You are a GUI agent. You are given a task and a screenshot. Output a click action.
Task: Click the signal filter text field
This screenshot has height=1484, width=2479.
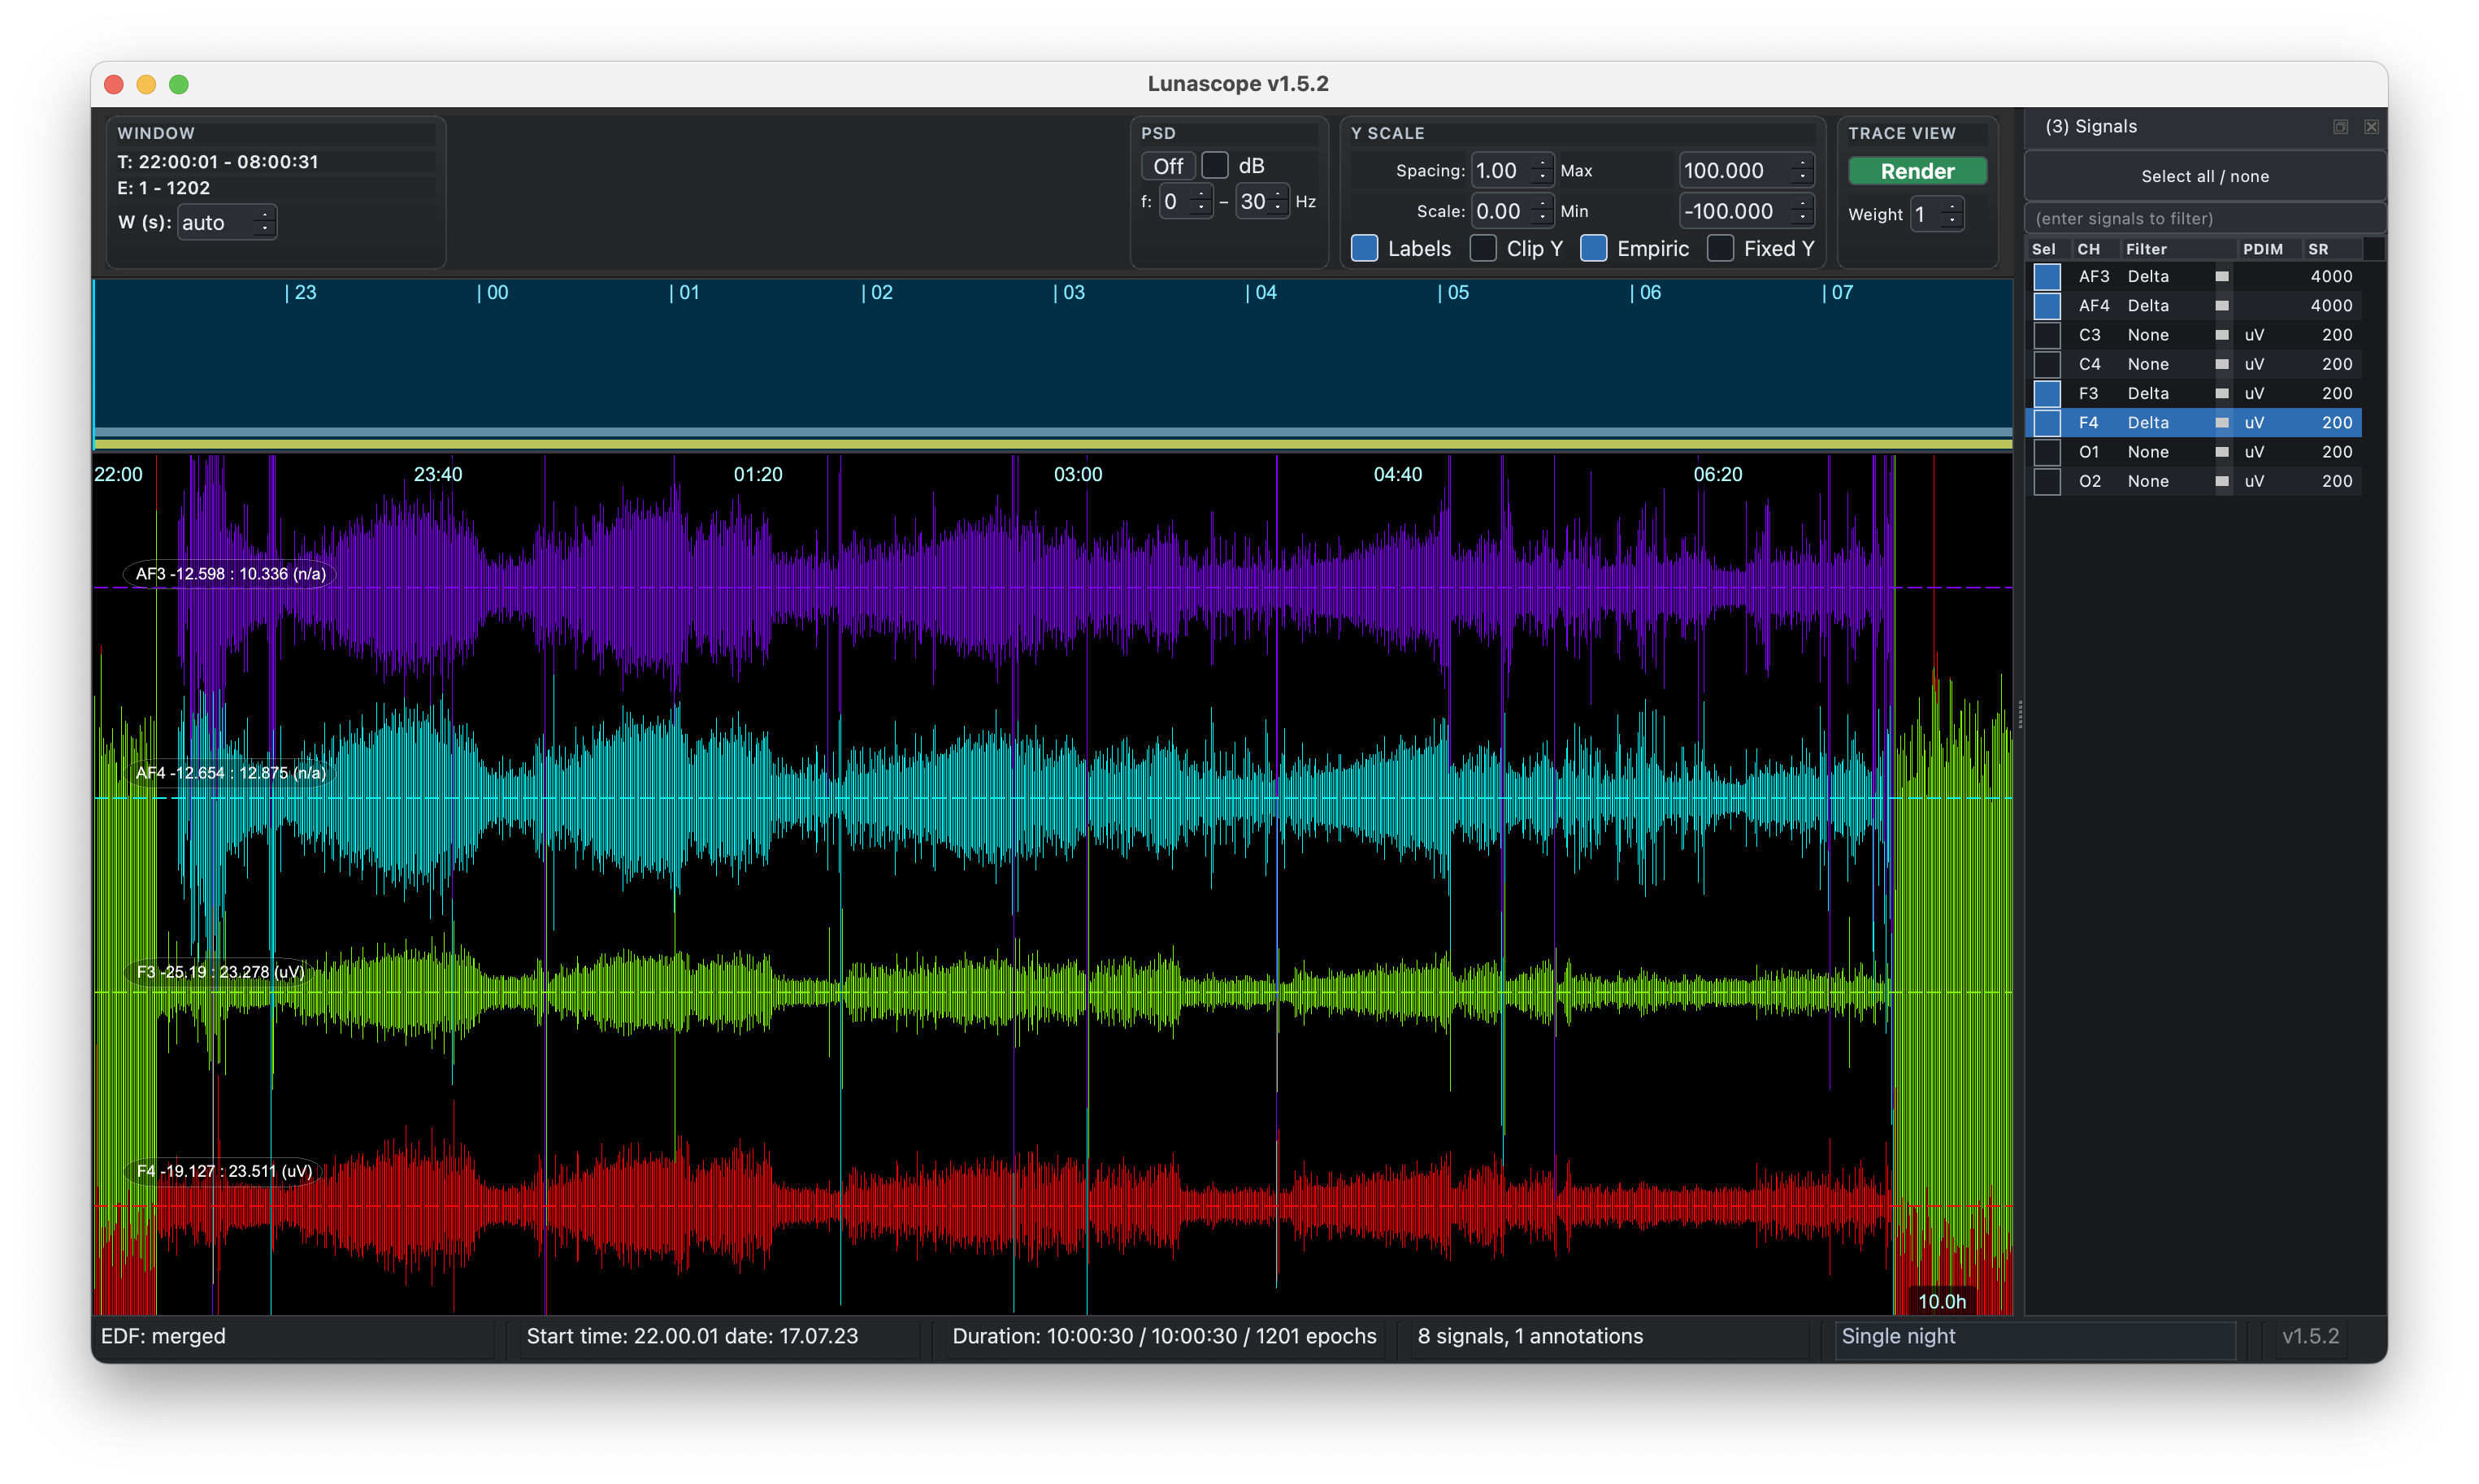pyautogui.click(x=2204, y=218)
